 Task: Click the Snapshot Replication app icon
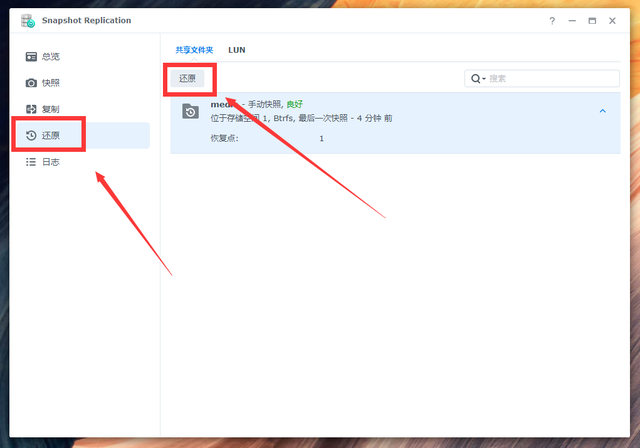(x=28, y=20)
